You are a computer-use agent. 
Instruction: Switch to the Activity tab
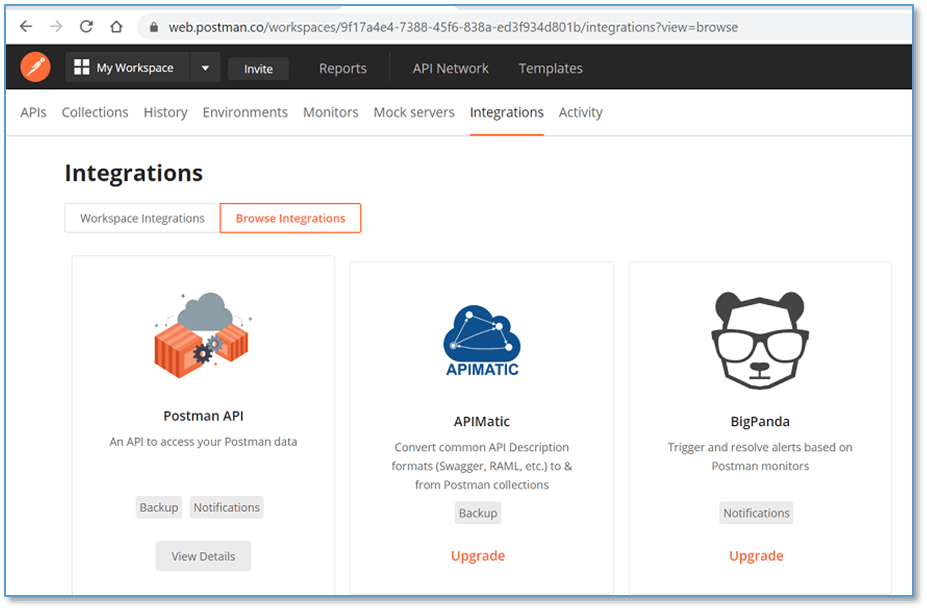coord(581,112)
